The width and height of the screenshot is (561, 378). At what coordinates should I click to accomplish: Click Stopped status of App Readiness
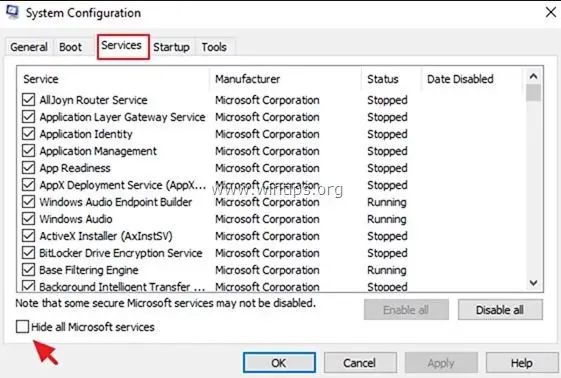point(387,168)
